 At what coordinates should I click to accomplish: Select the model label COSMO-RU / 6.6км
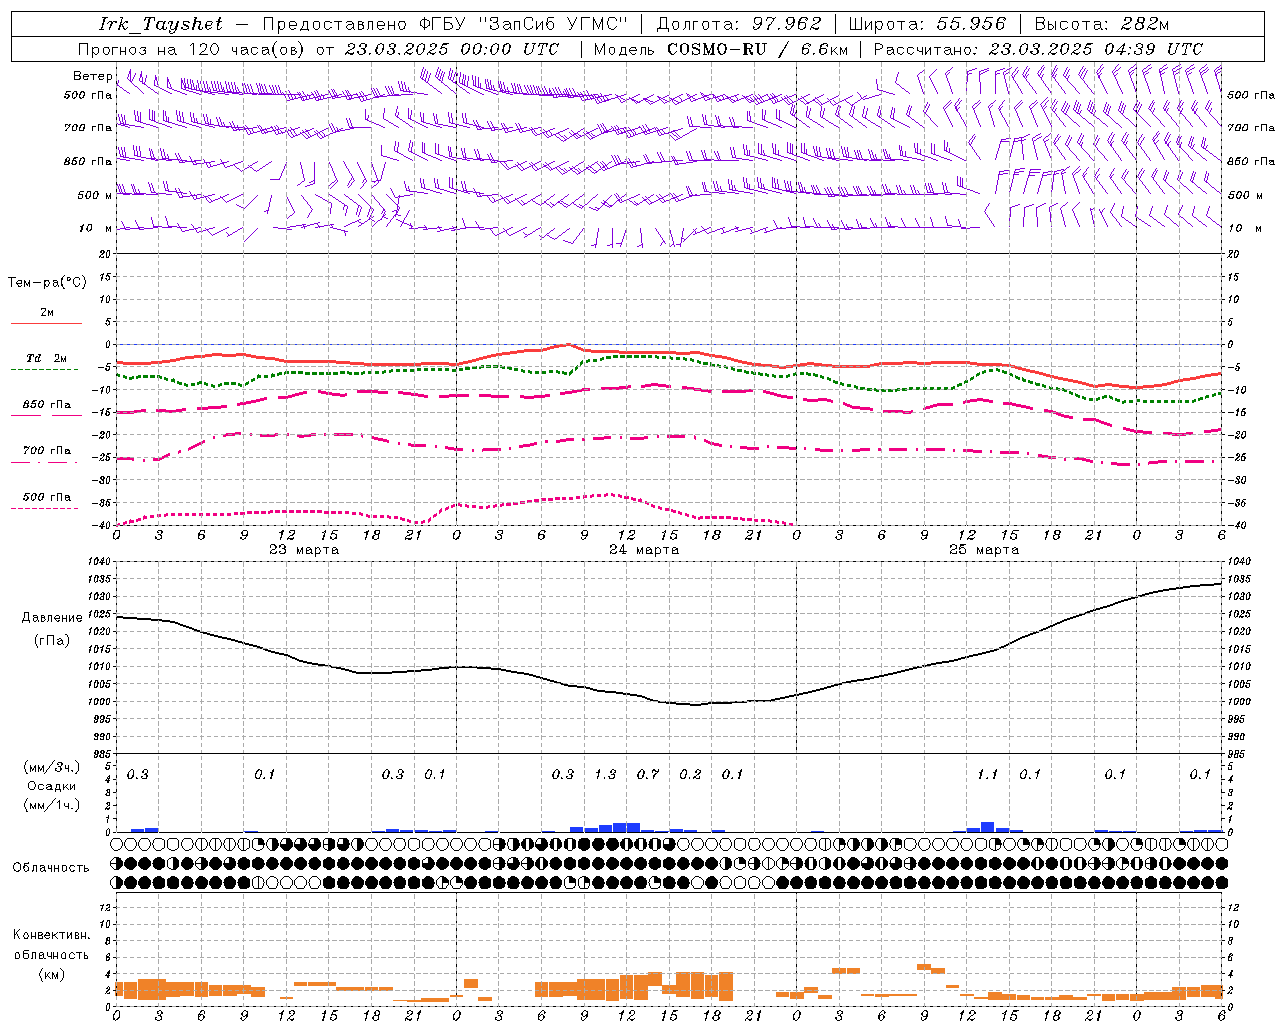(x=757, y=49)
